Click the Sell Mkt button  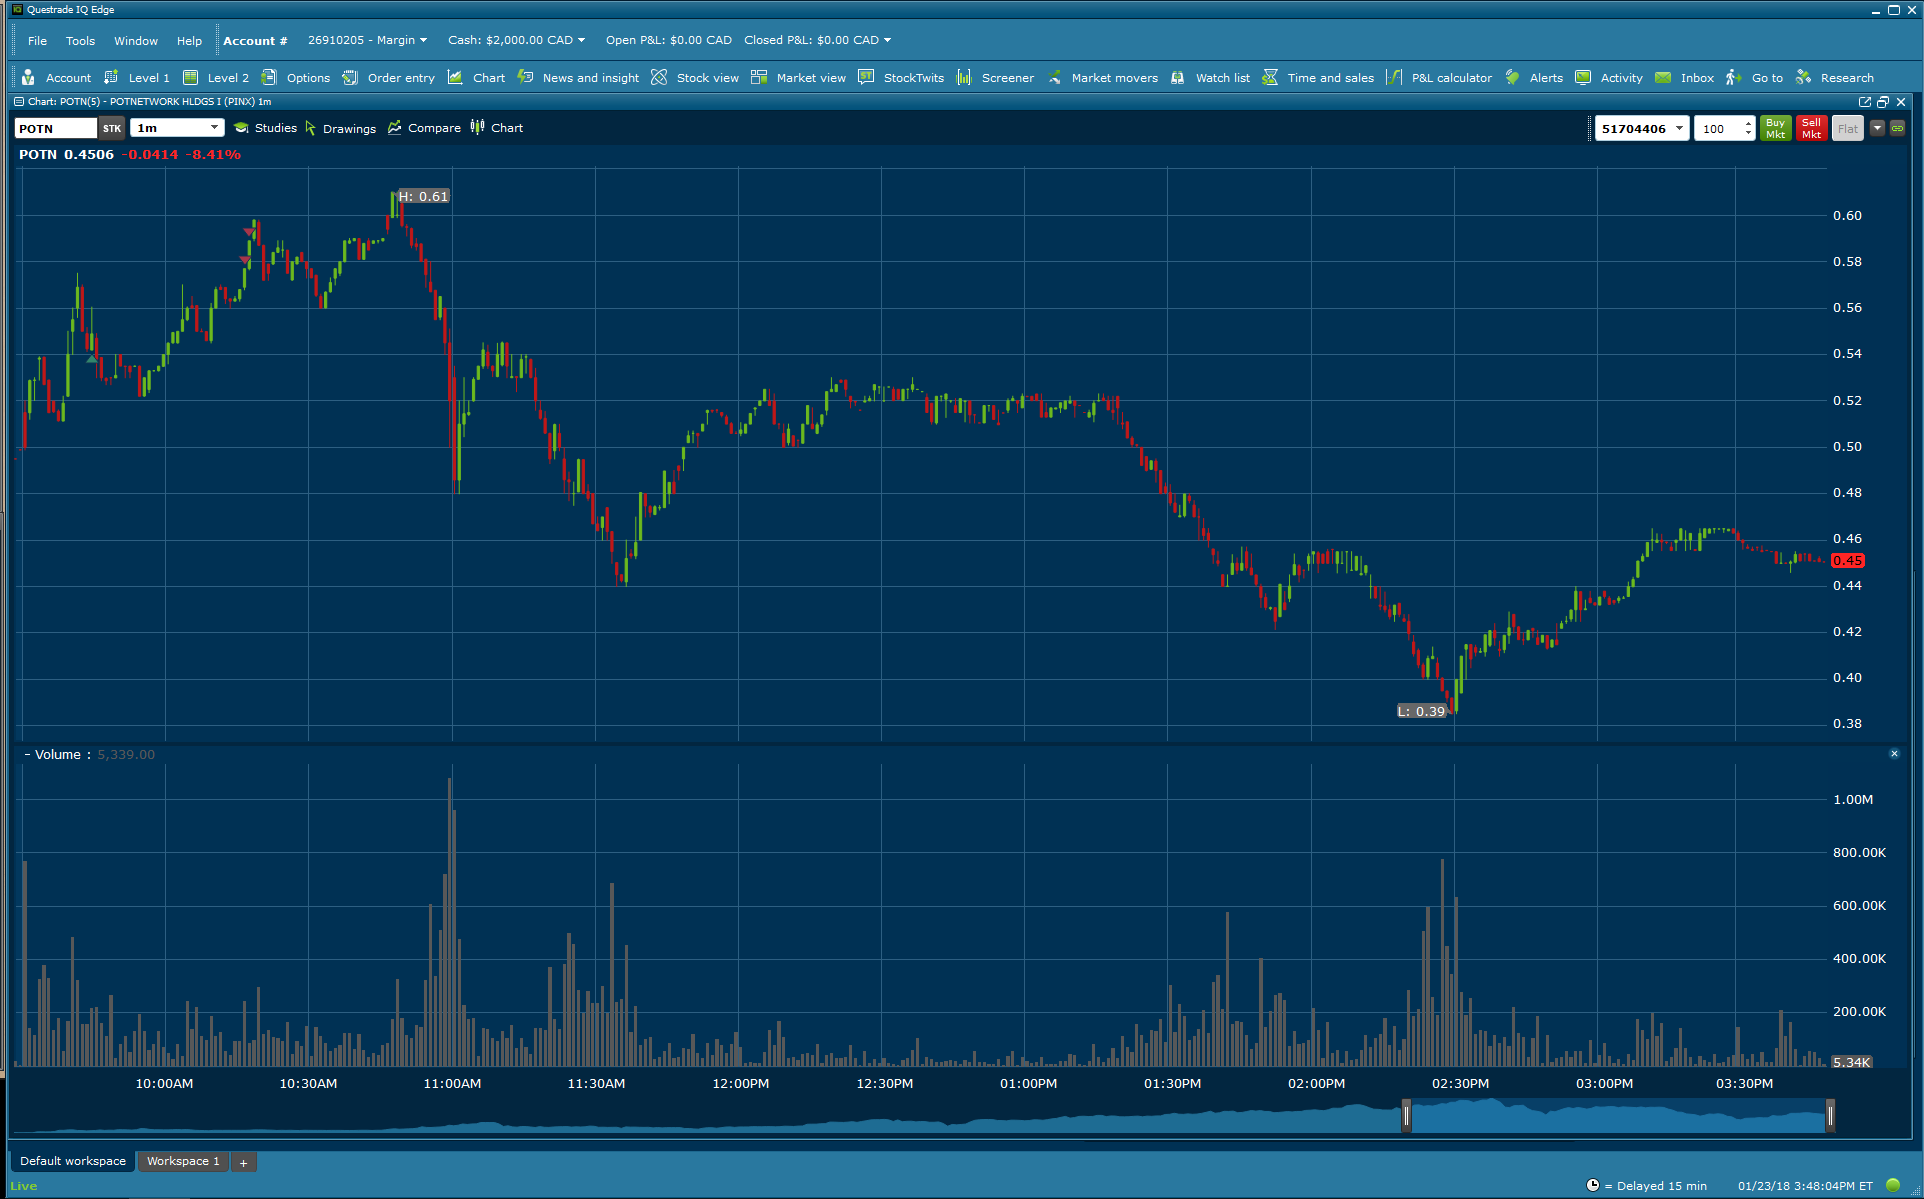[x=1811, y=128]
